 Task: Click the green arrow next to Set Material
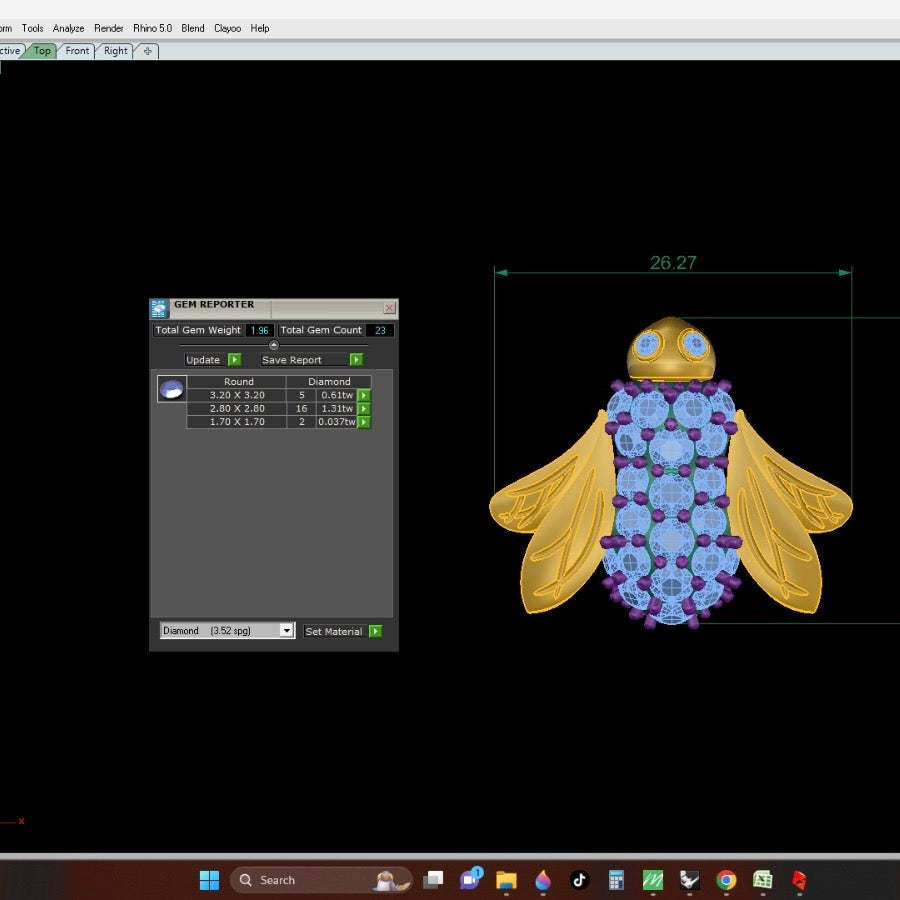click(x=375, y=631)
